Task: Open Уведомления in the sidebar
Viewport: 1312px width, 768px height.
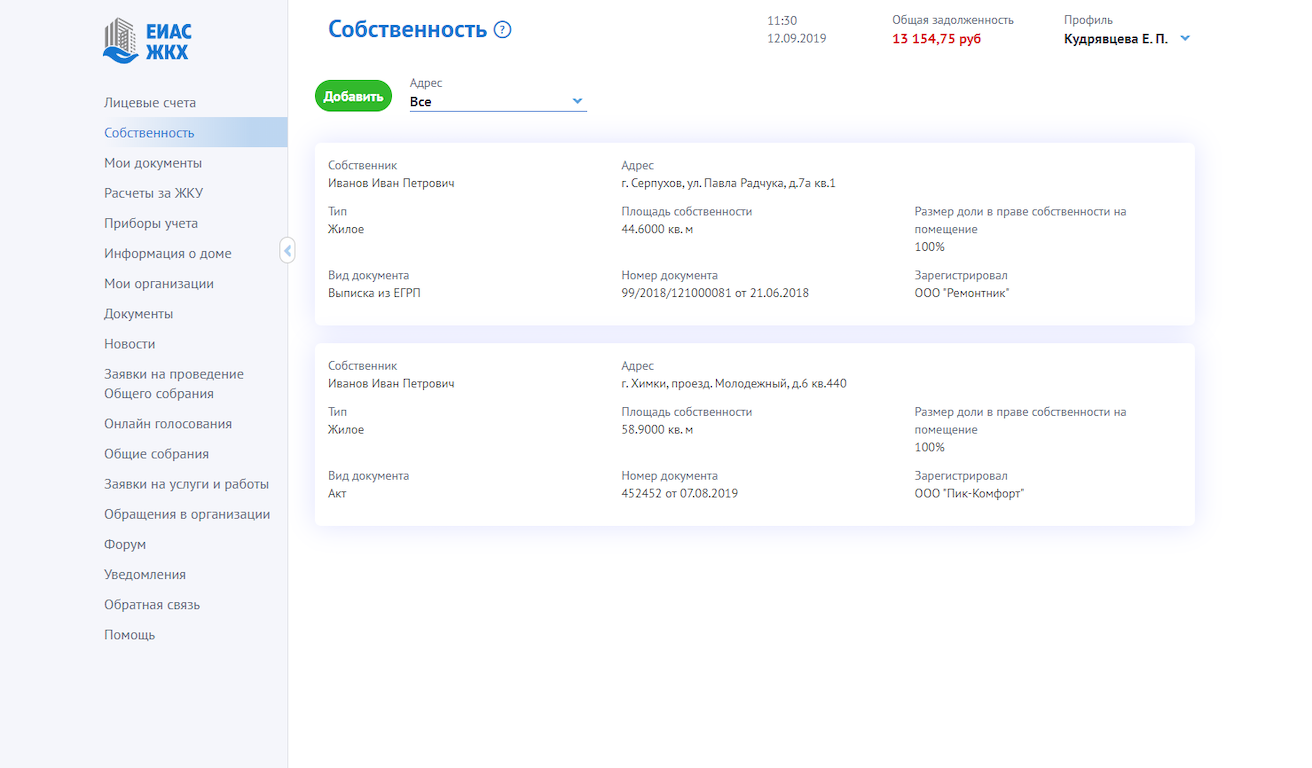Action: click(x=145, y=575)
